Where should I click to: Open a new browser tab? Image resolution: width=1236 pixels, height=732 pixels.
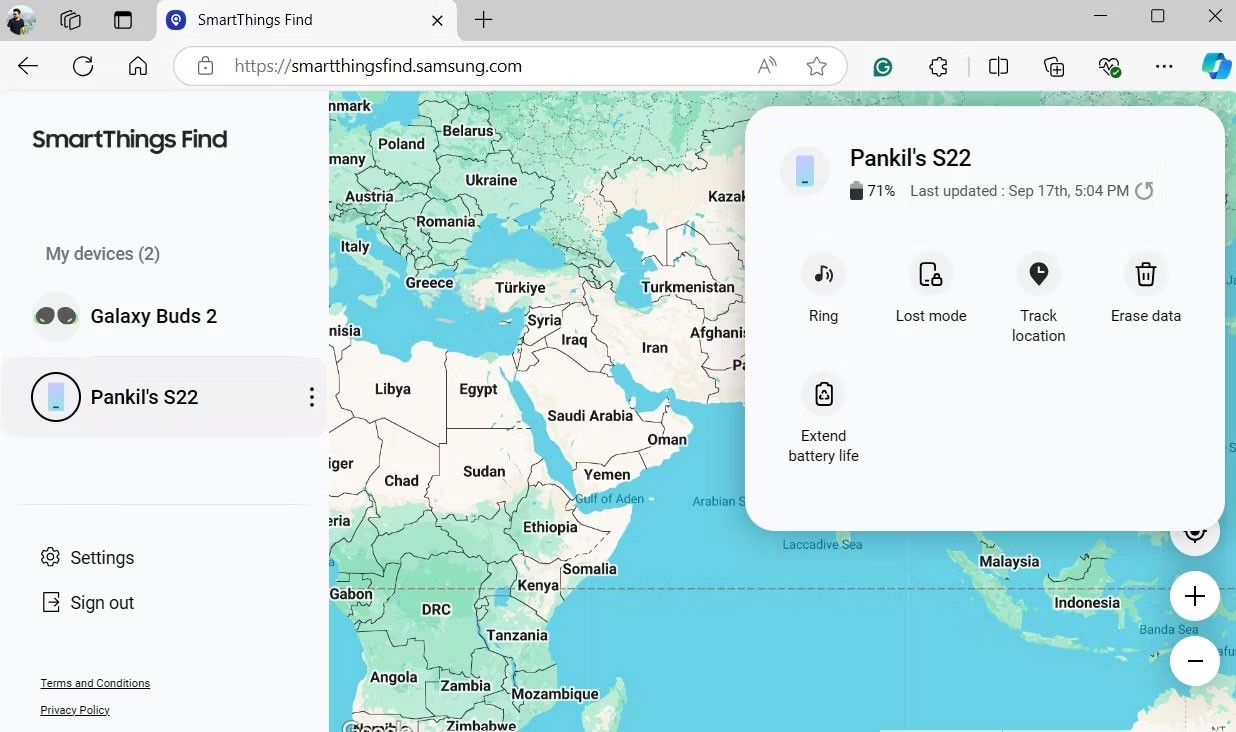tap(484, 20)
